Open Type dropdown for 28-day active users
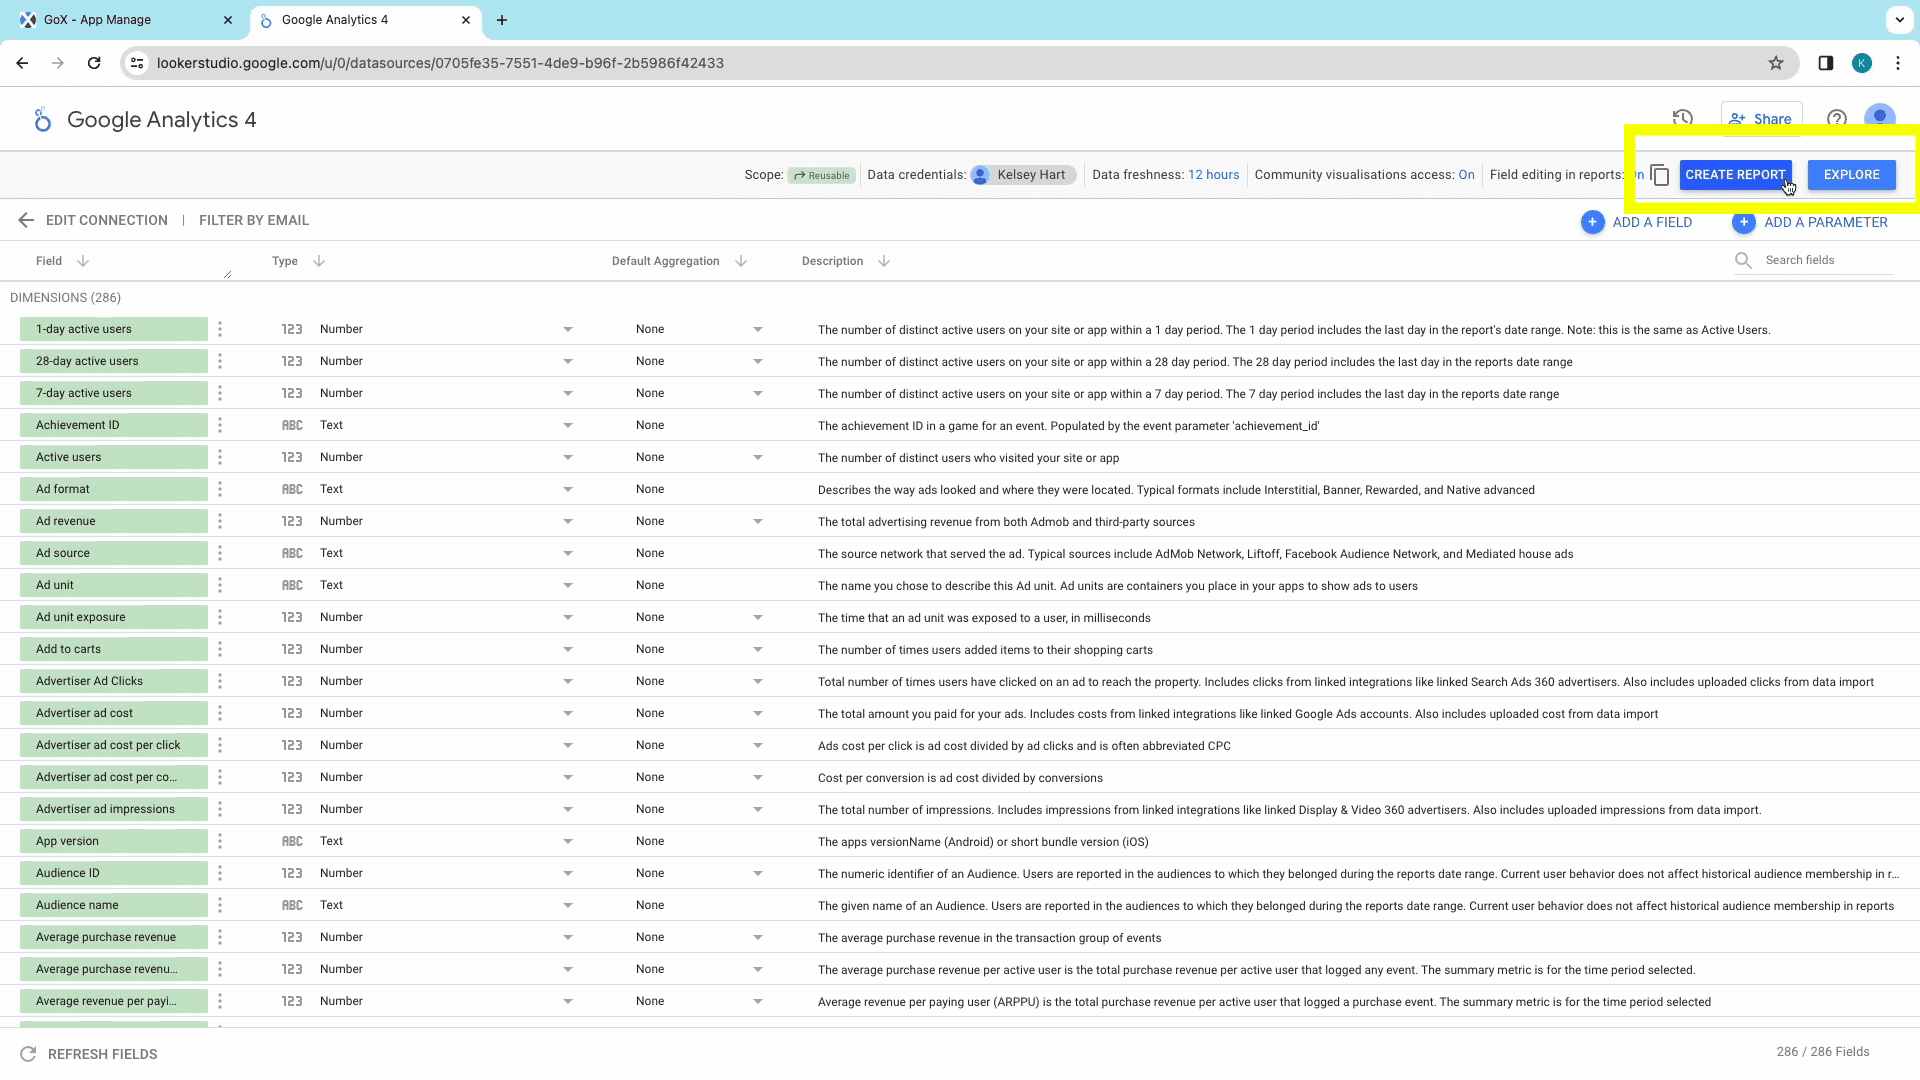 (x=568, y=362)
